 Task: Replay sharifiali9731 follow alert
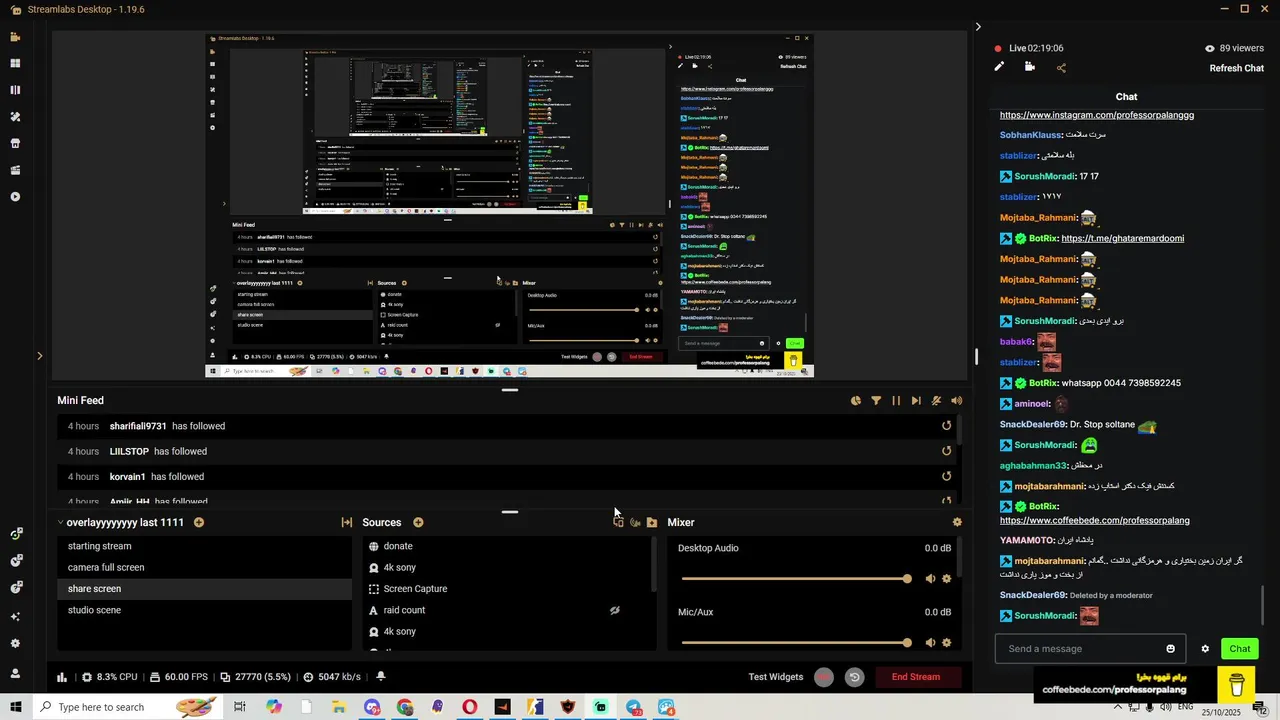946,426
